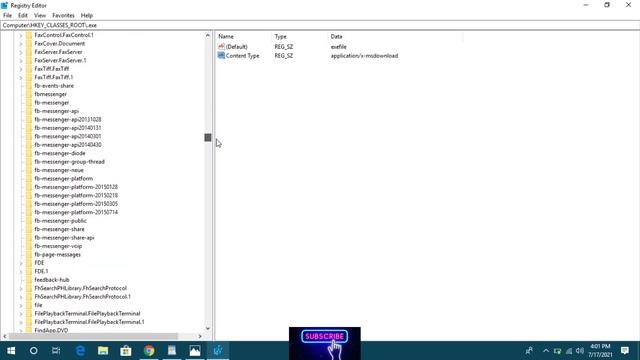Select the fb-messenger-platform-20150714 key
This screenshot has height=360, width=640.
[x=76, y=212]
